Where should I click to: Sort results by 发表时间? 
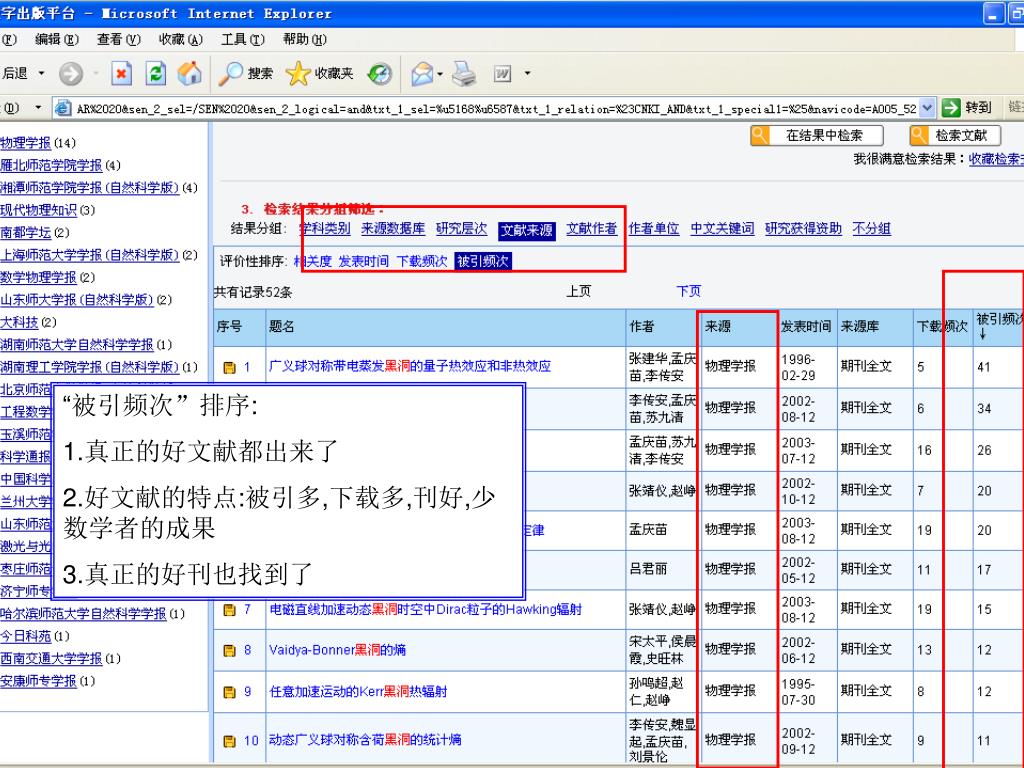click(x=364, y=261)
